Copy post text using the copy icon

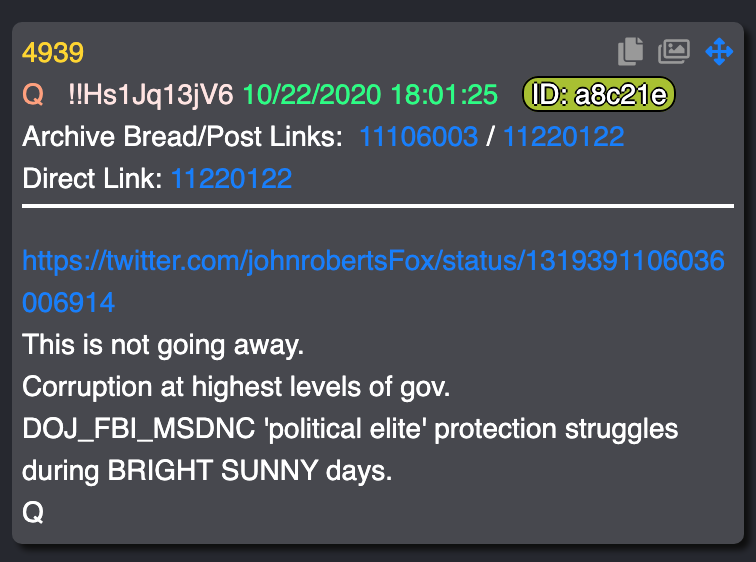[x=631, y=51]
